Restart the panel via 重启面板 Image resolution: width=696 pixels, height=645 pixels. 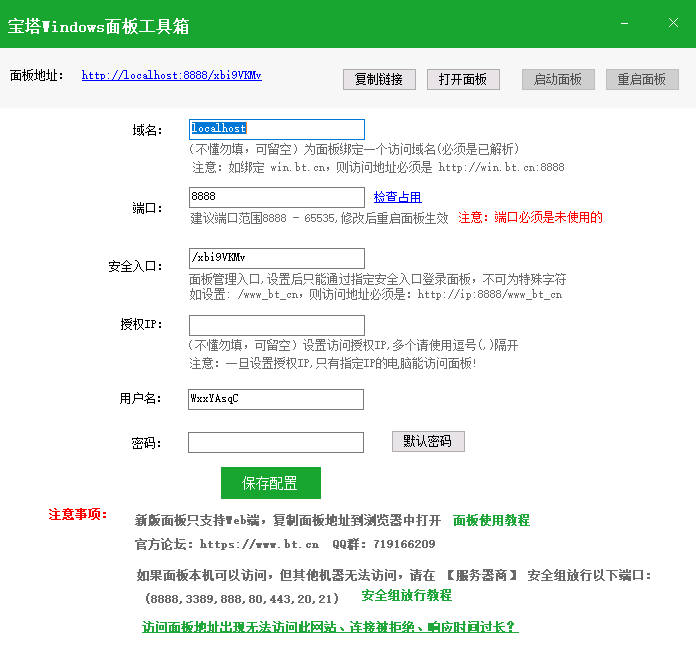click(642, 79)
